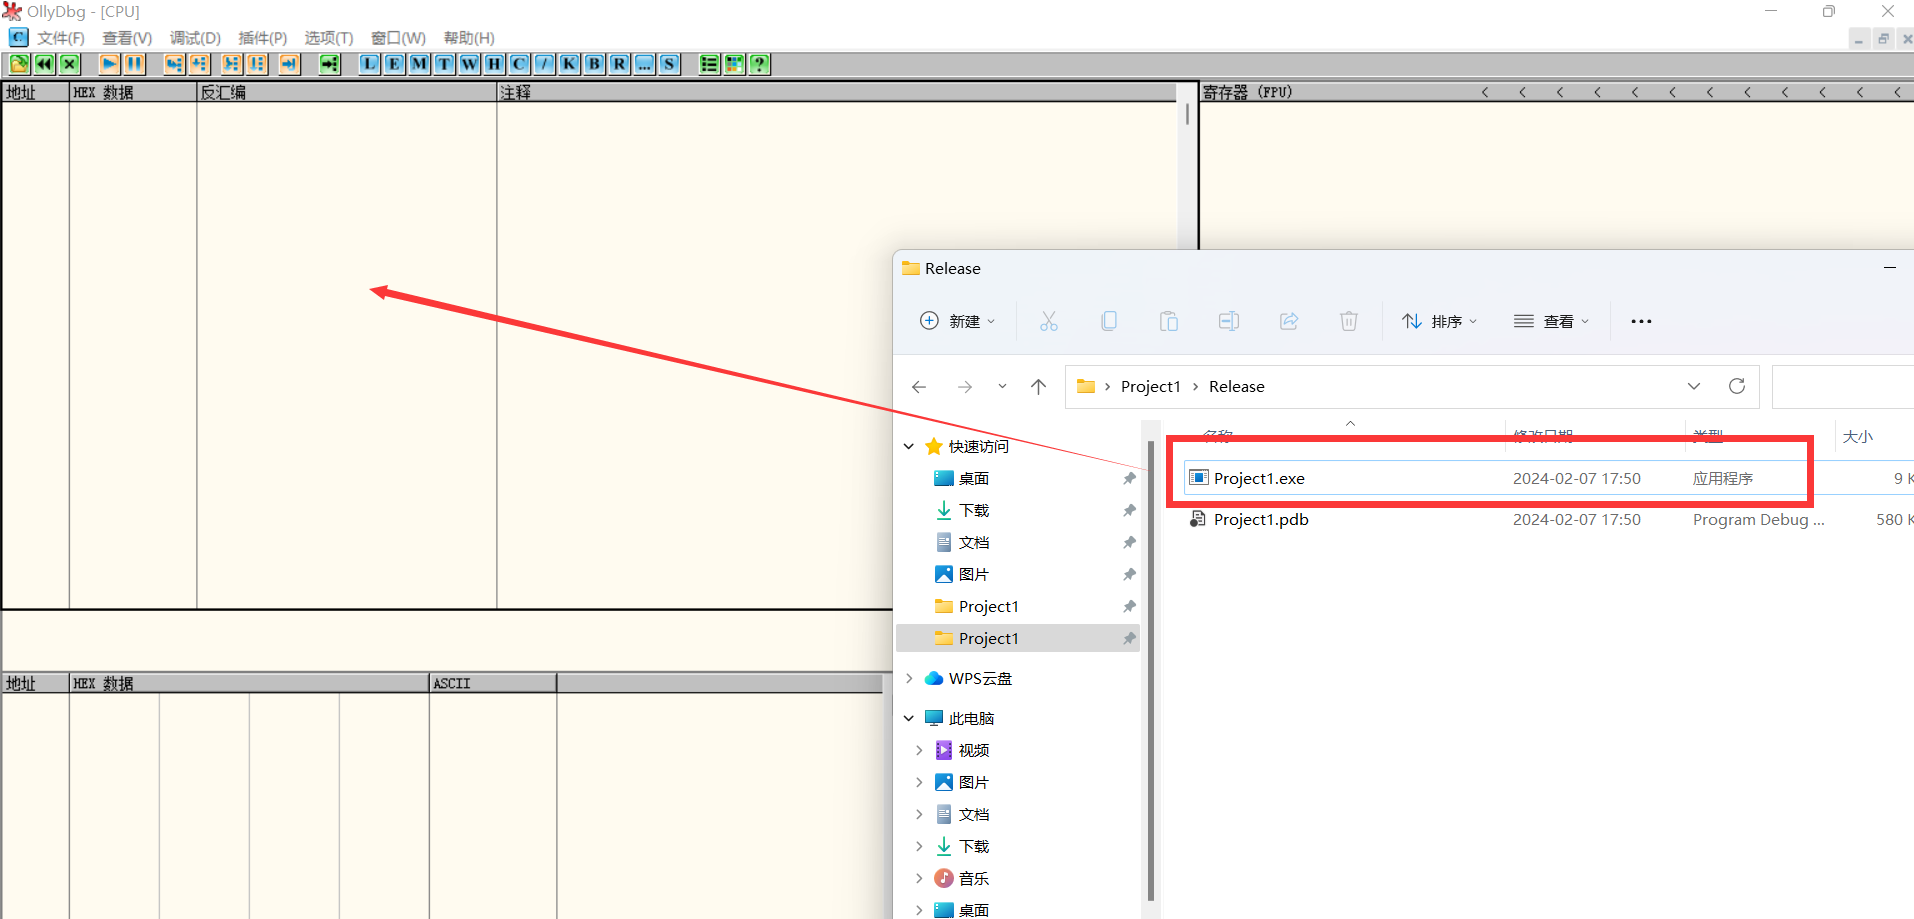Click the Explorer refresh button

[1737, 386]
